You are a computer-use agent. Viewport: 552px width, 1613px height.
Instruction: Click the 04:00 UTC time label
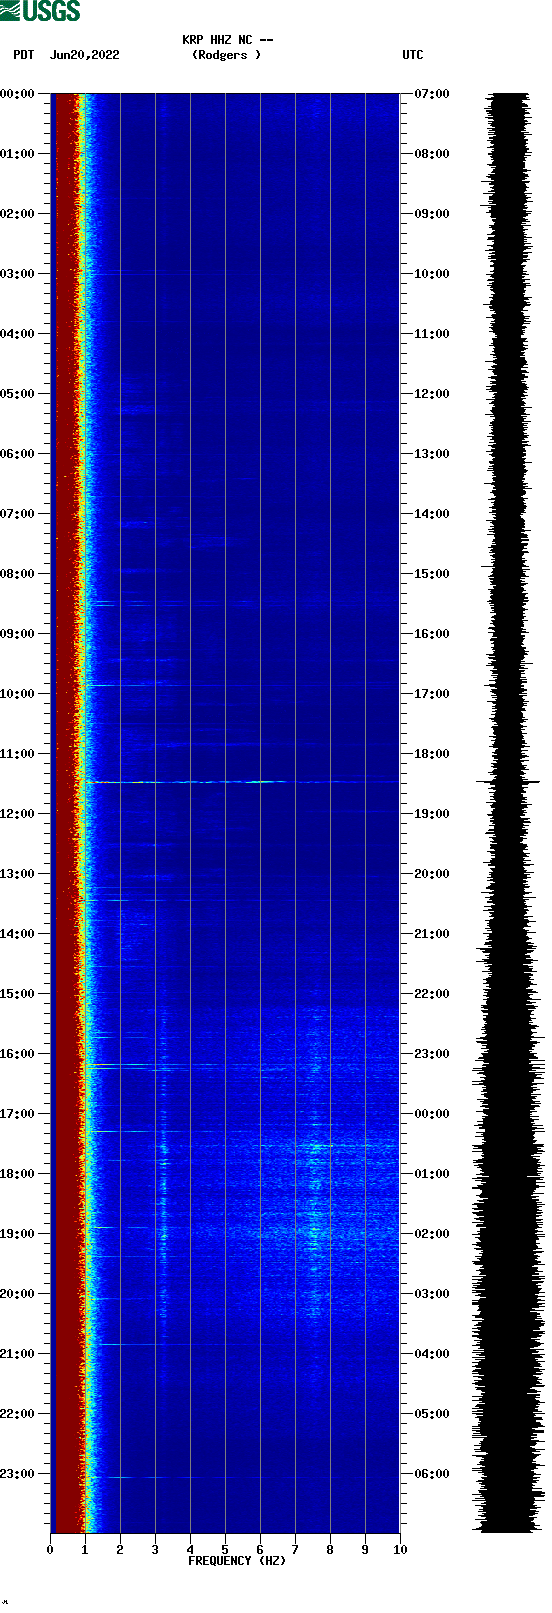(x=432, y=1354)
